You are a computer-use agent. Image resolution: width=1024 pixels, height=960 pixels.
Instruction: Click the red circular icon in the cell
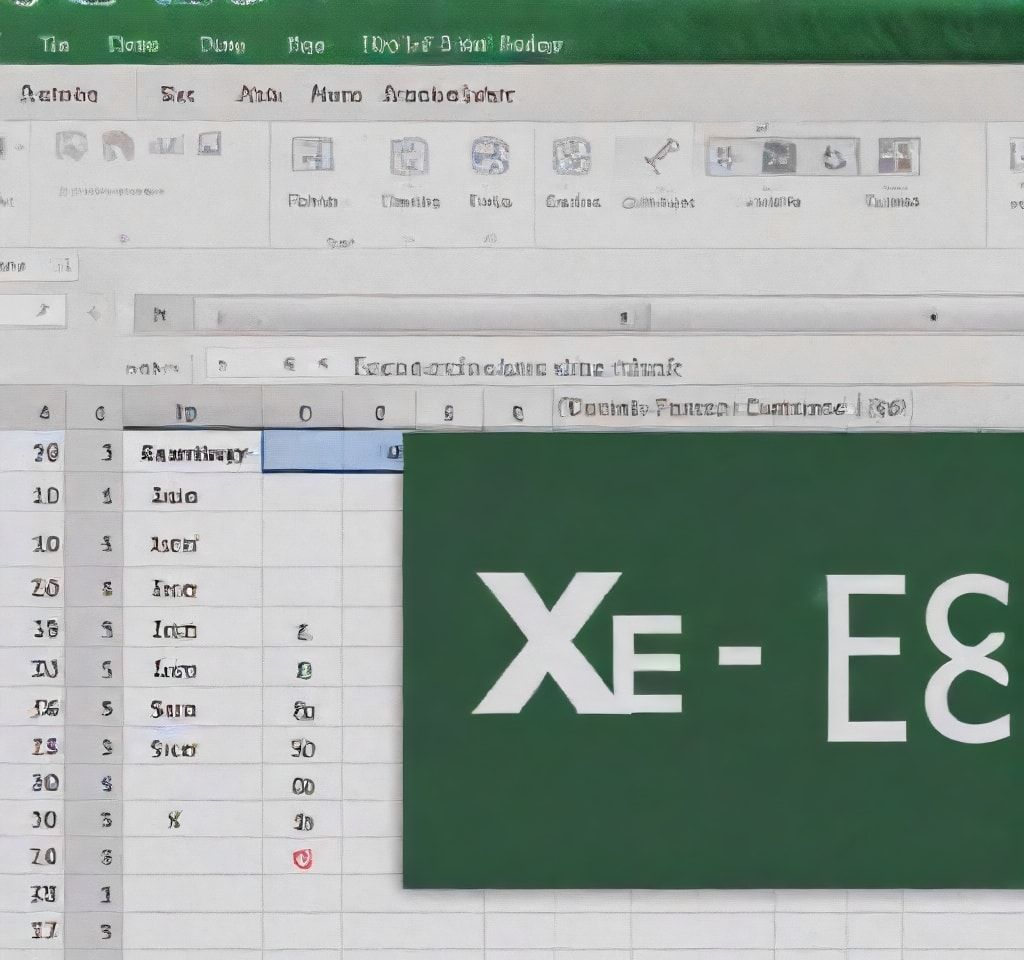[302, 859]
